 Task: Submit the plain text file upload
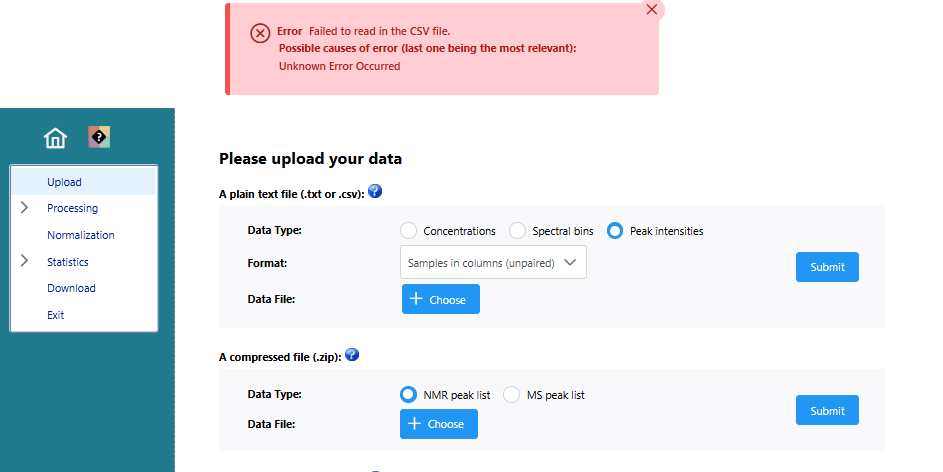pyautogui.click(x=827, y=267)
